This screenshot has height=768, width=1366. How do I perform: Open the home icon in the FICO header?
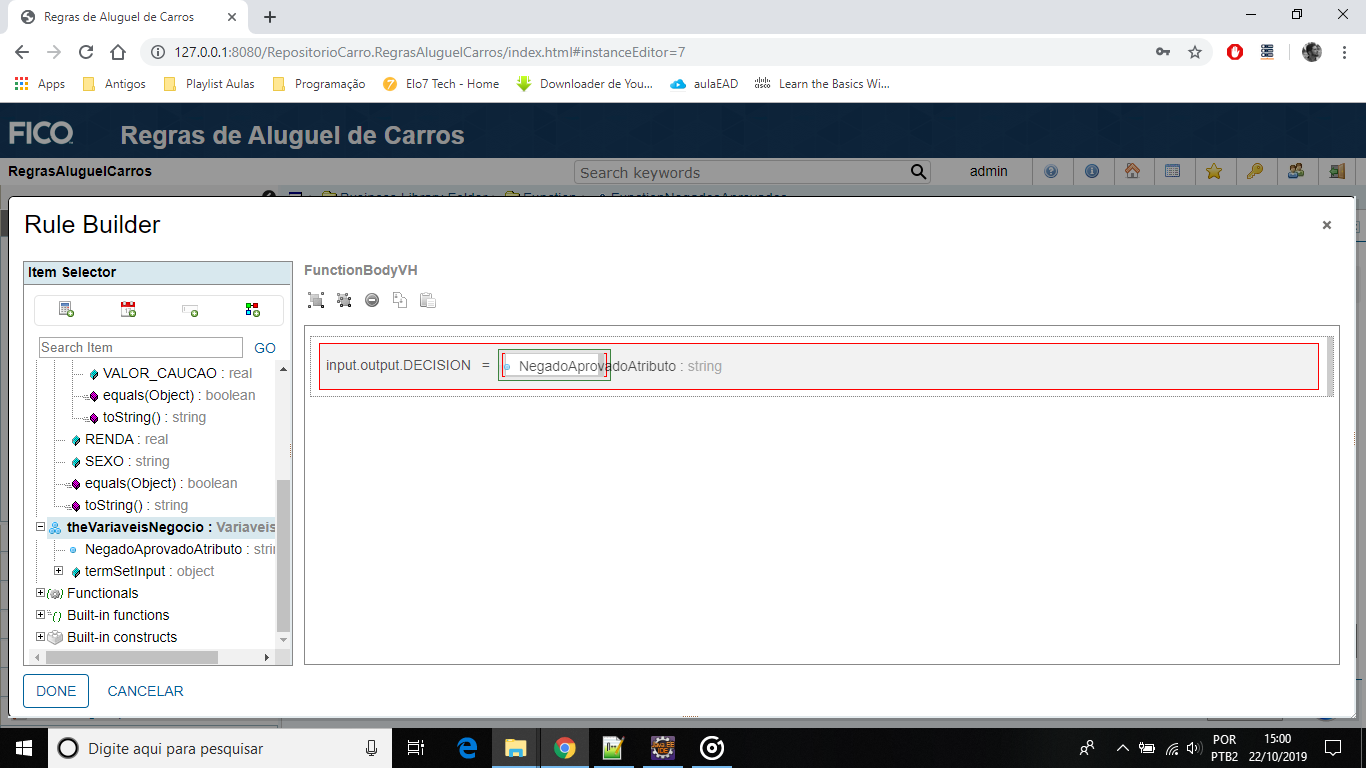click(x=1134, y=171)
